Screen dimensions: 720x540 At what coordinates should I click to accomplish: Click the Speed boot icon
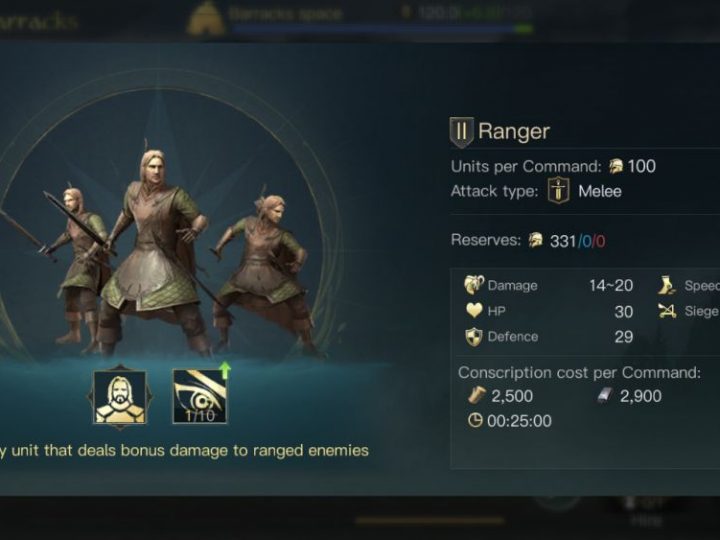(x=666, y=285)
